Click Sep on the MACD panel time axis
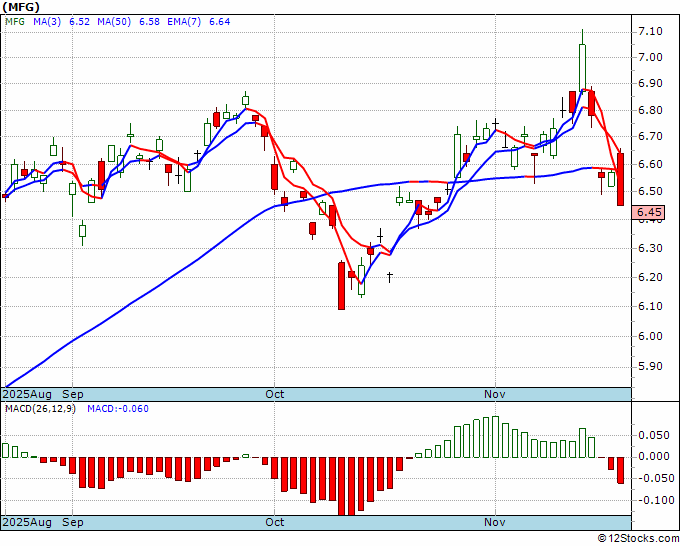 tap(72, 522)
